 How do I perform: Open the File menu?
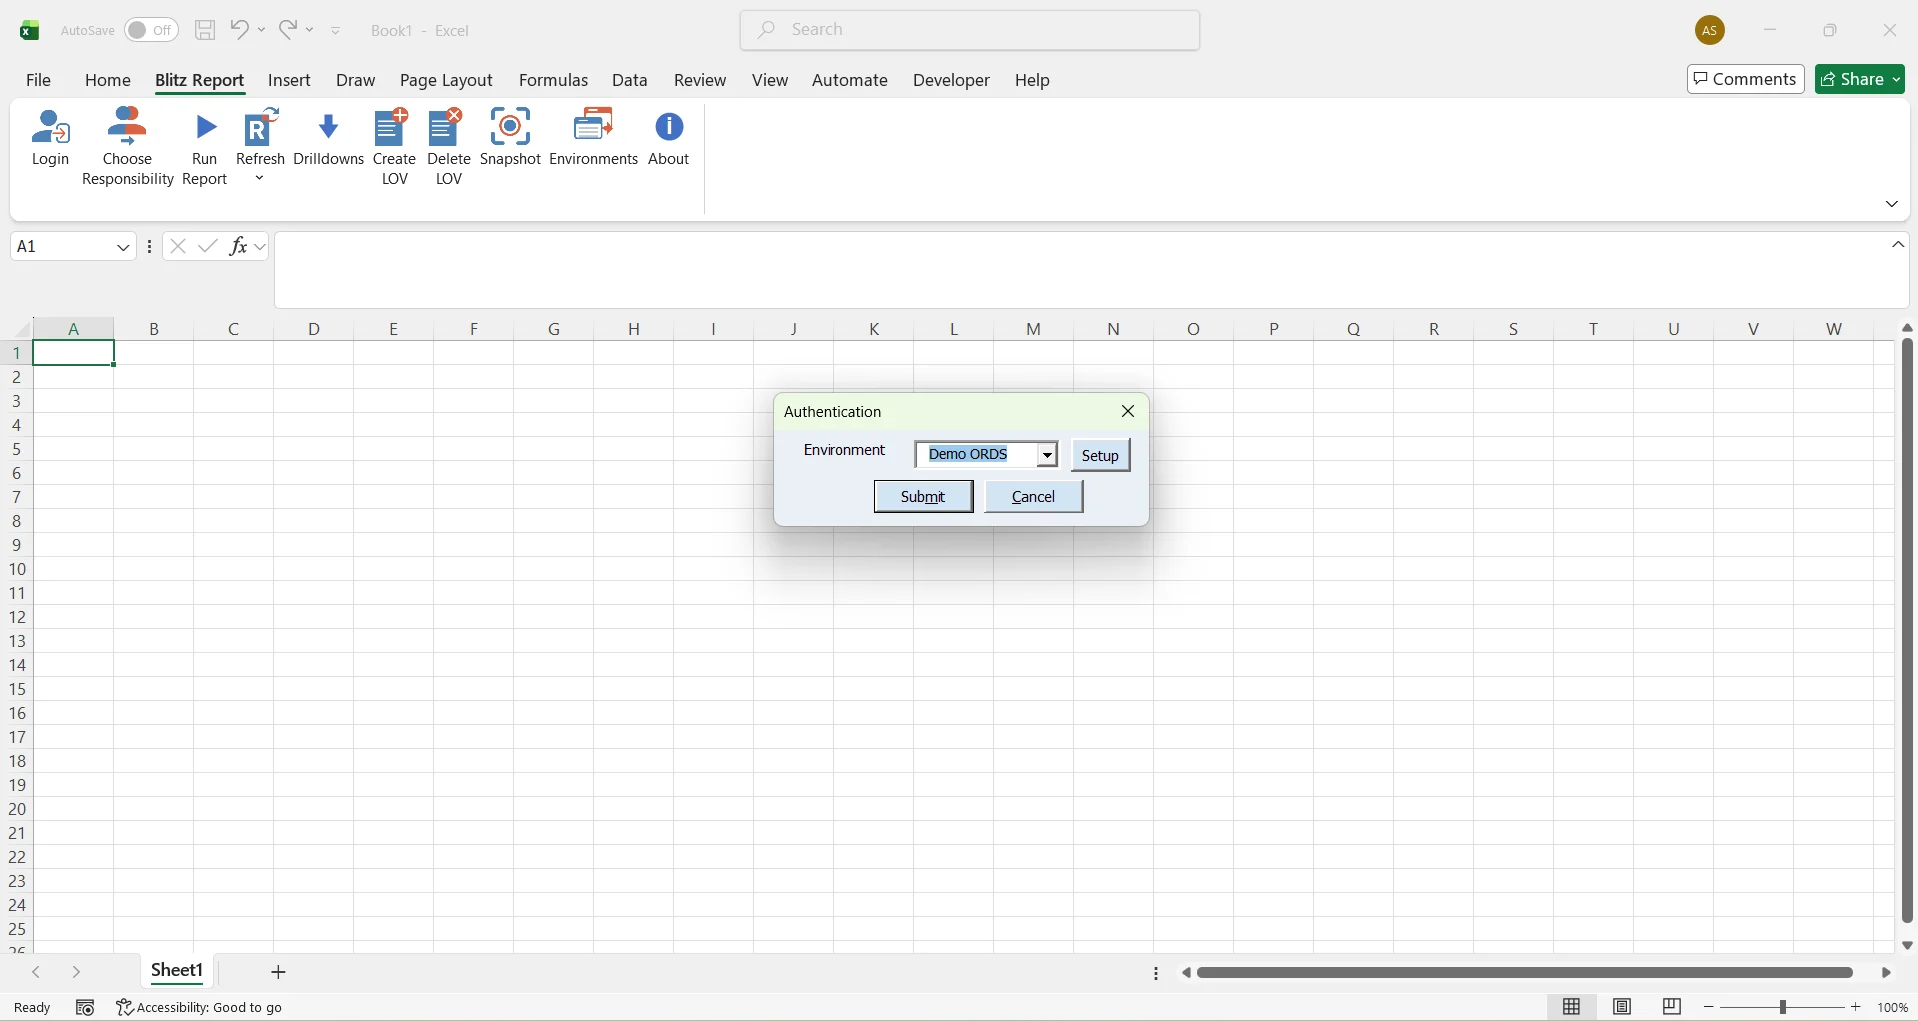pyautogui.click(x=39, y=80)
